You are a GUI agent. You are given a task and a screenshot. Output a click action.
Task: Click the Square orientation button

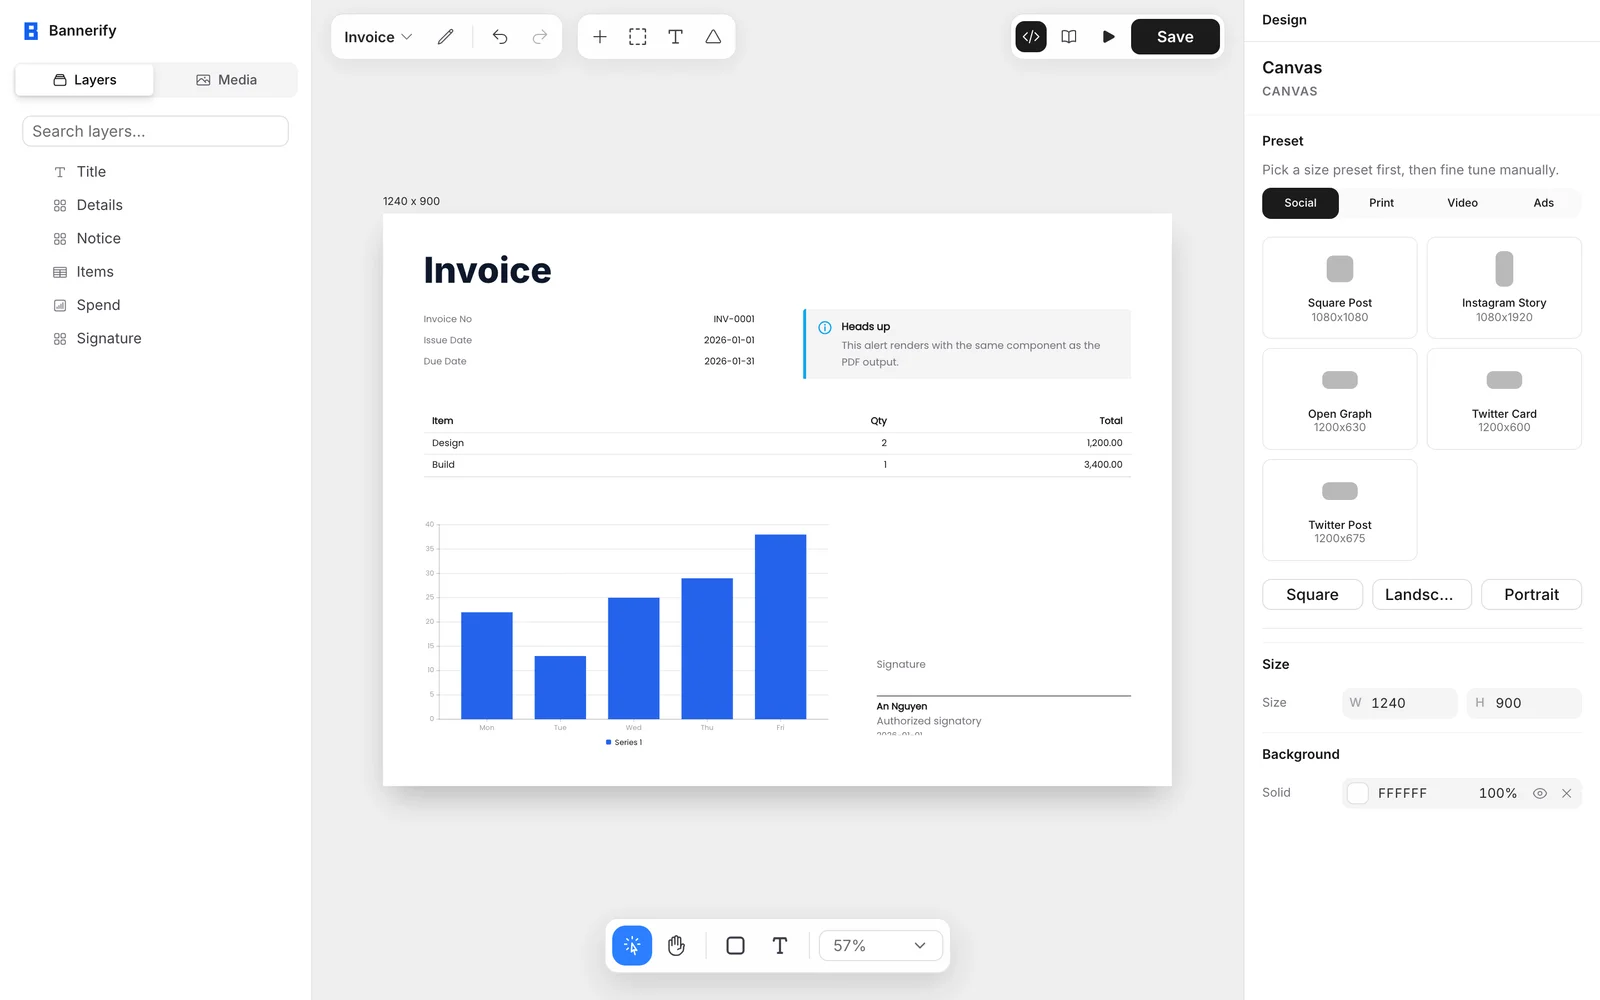tap(1312, 594)
